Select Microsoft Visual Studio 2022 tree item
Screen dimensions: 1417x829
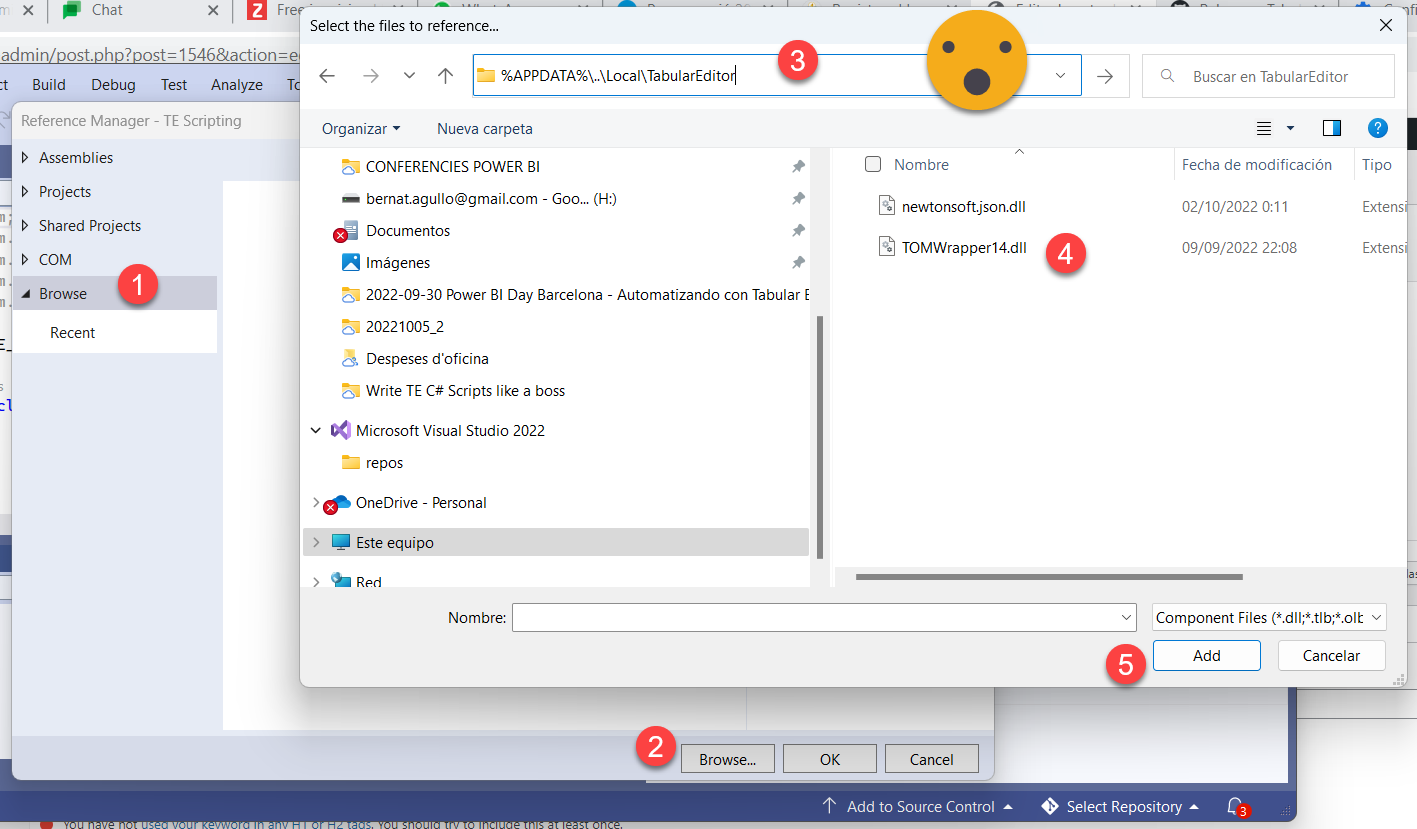click(450, 431)
